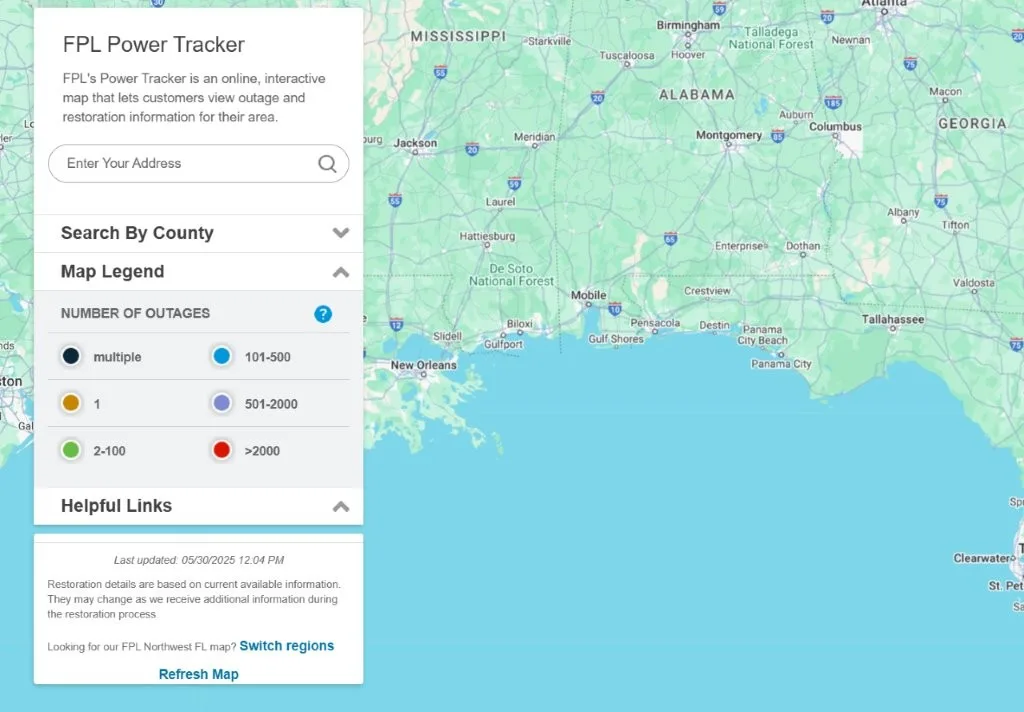The height and width of the screenshot is (712, 1024).
Task: Click the I-12 shield near Slidell
Action: click(x=396, y=324)
